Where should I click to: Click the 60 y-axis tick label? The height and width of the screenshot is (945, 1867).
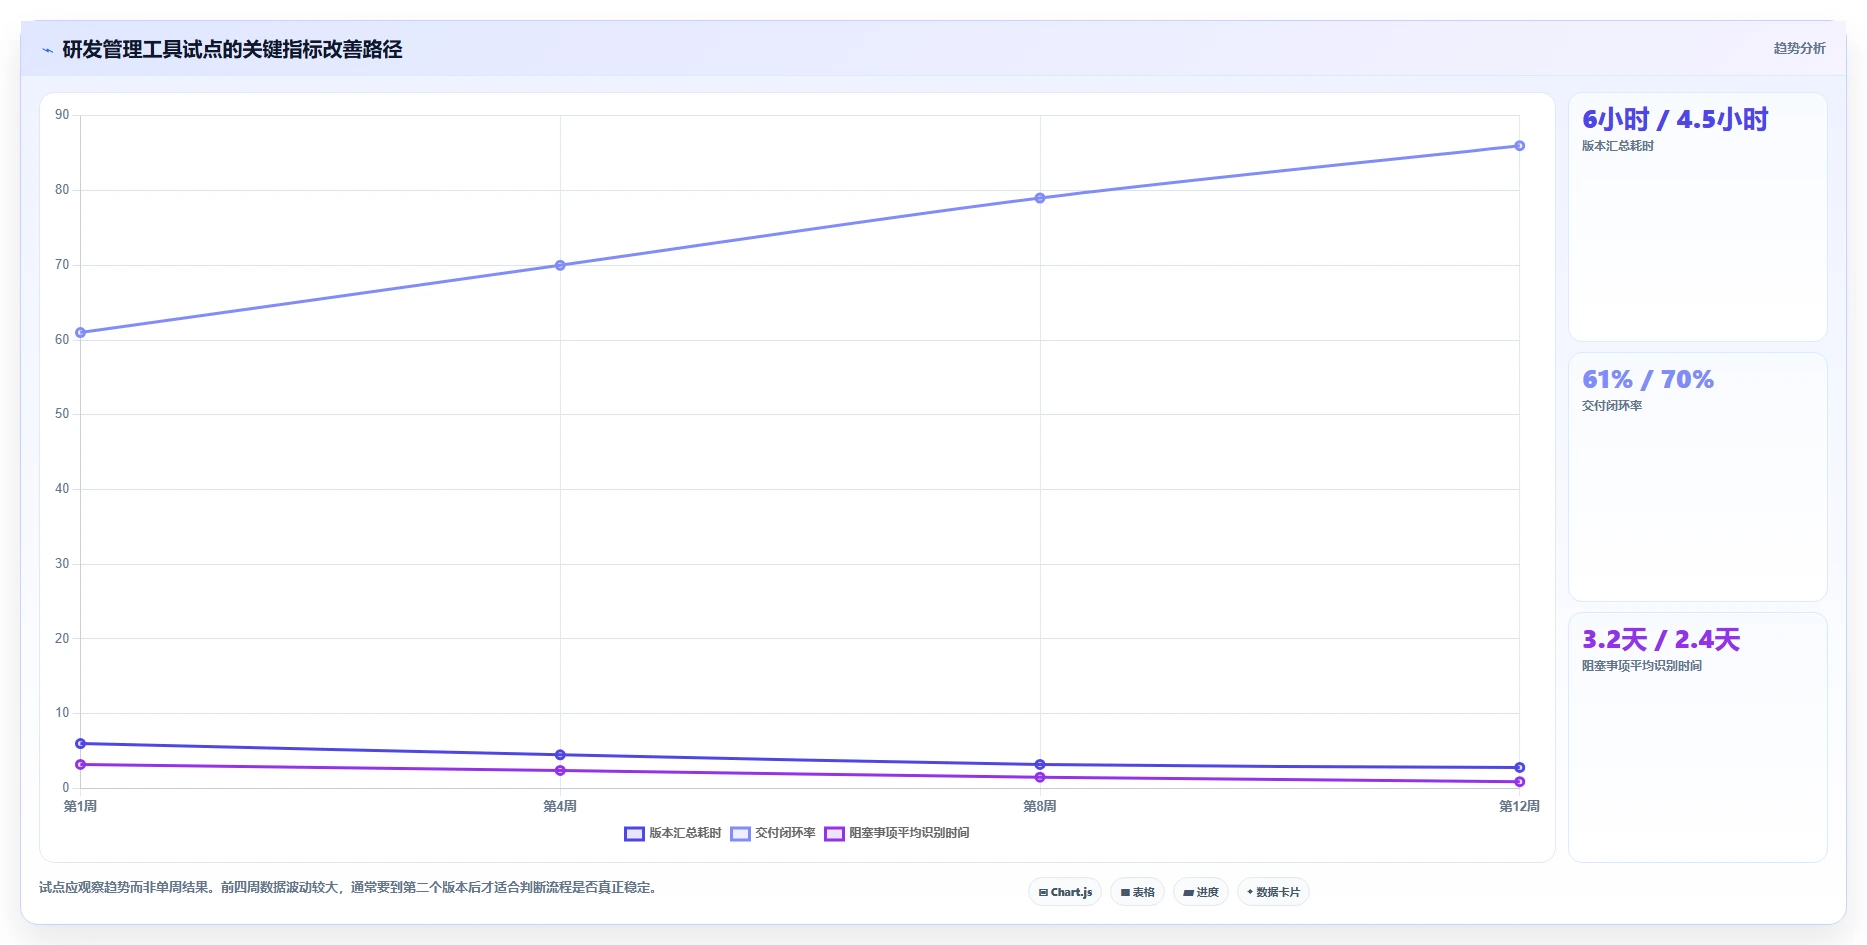[x=62, y=340]
